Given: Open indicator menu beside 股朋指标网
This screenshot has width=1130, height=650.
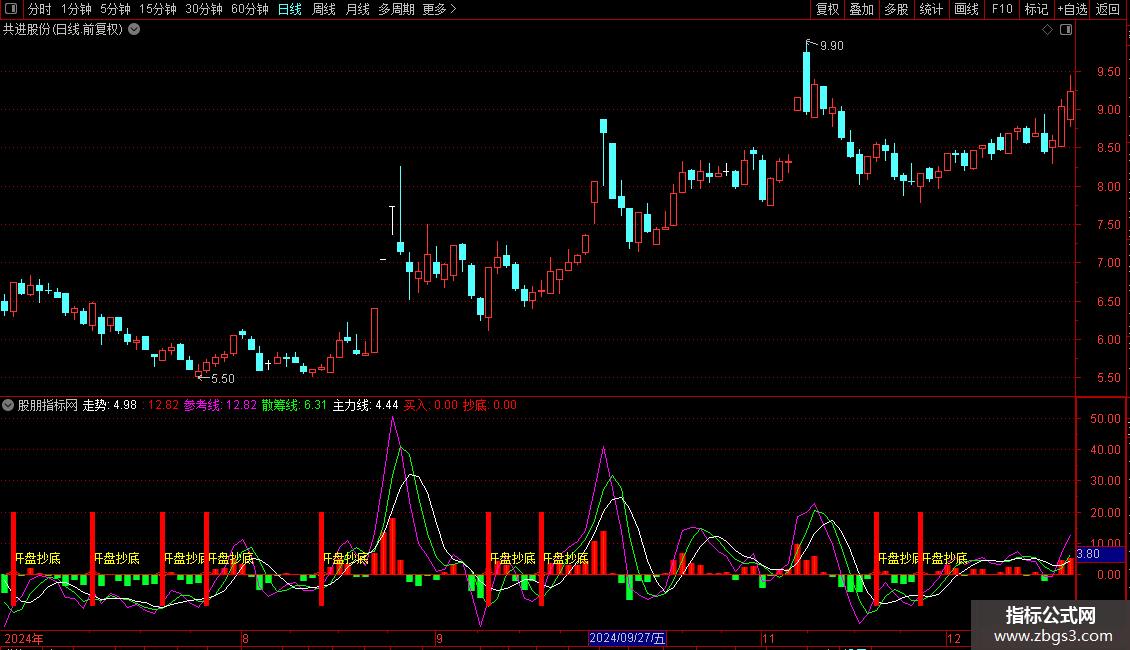Looking at the screenshot, I should click(8, 405).
